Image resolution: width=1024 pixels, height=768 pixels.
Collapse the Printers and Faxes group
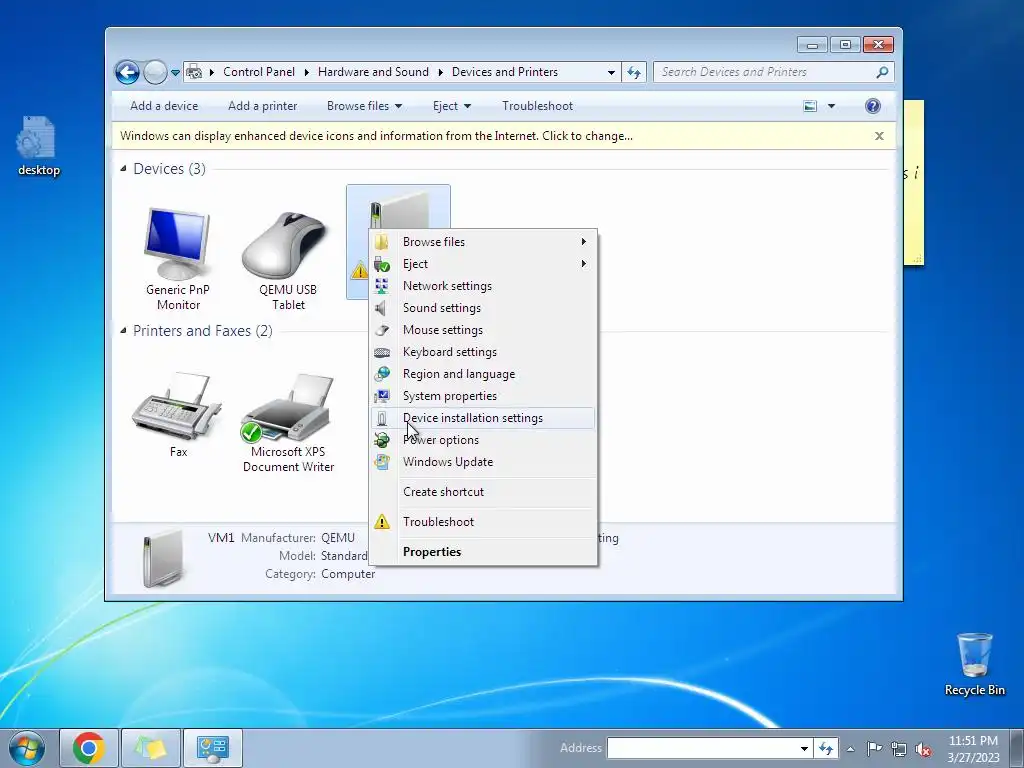(x=123, y=330)
